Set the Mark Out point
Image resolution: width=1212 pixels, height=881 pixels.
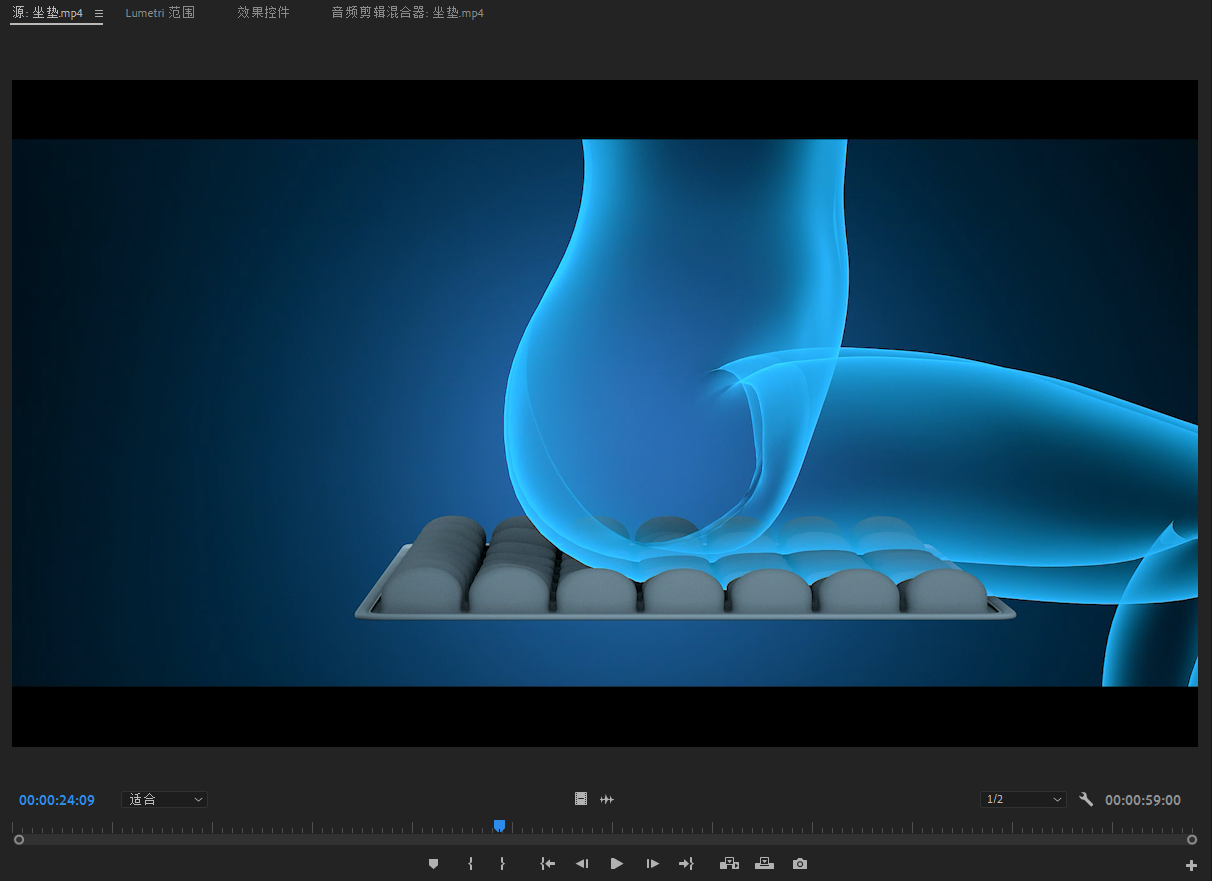pyautogui.click(x=502, y=864)
